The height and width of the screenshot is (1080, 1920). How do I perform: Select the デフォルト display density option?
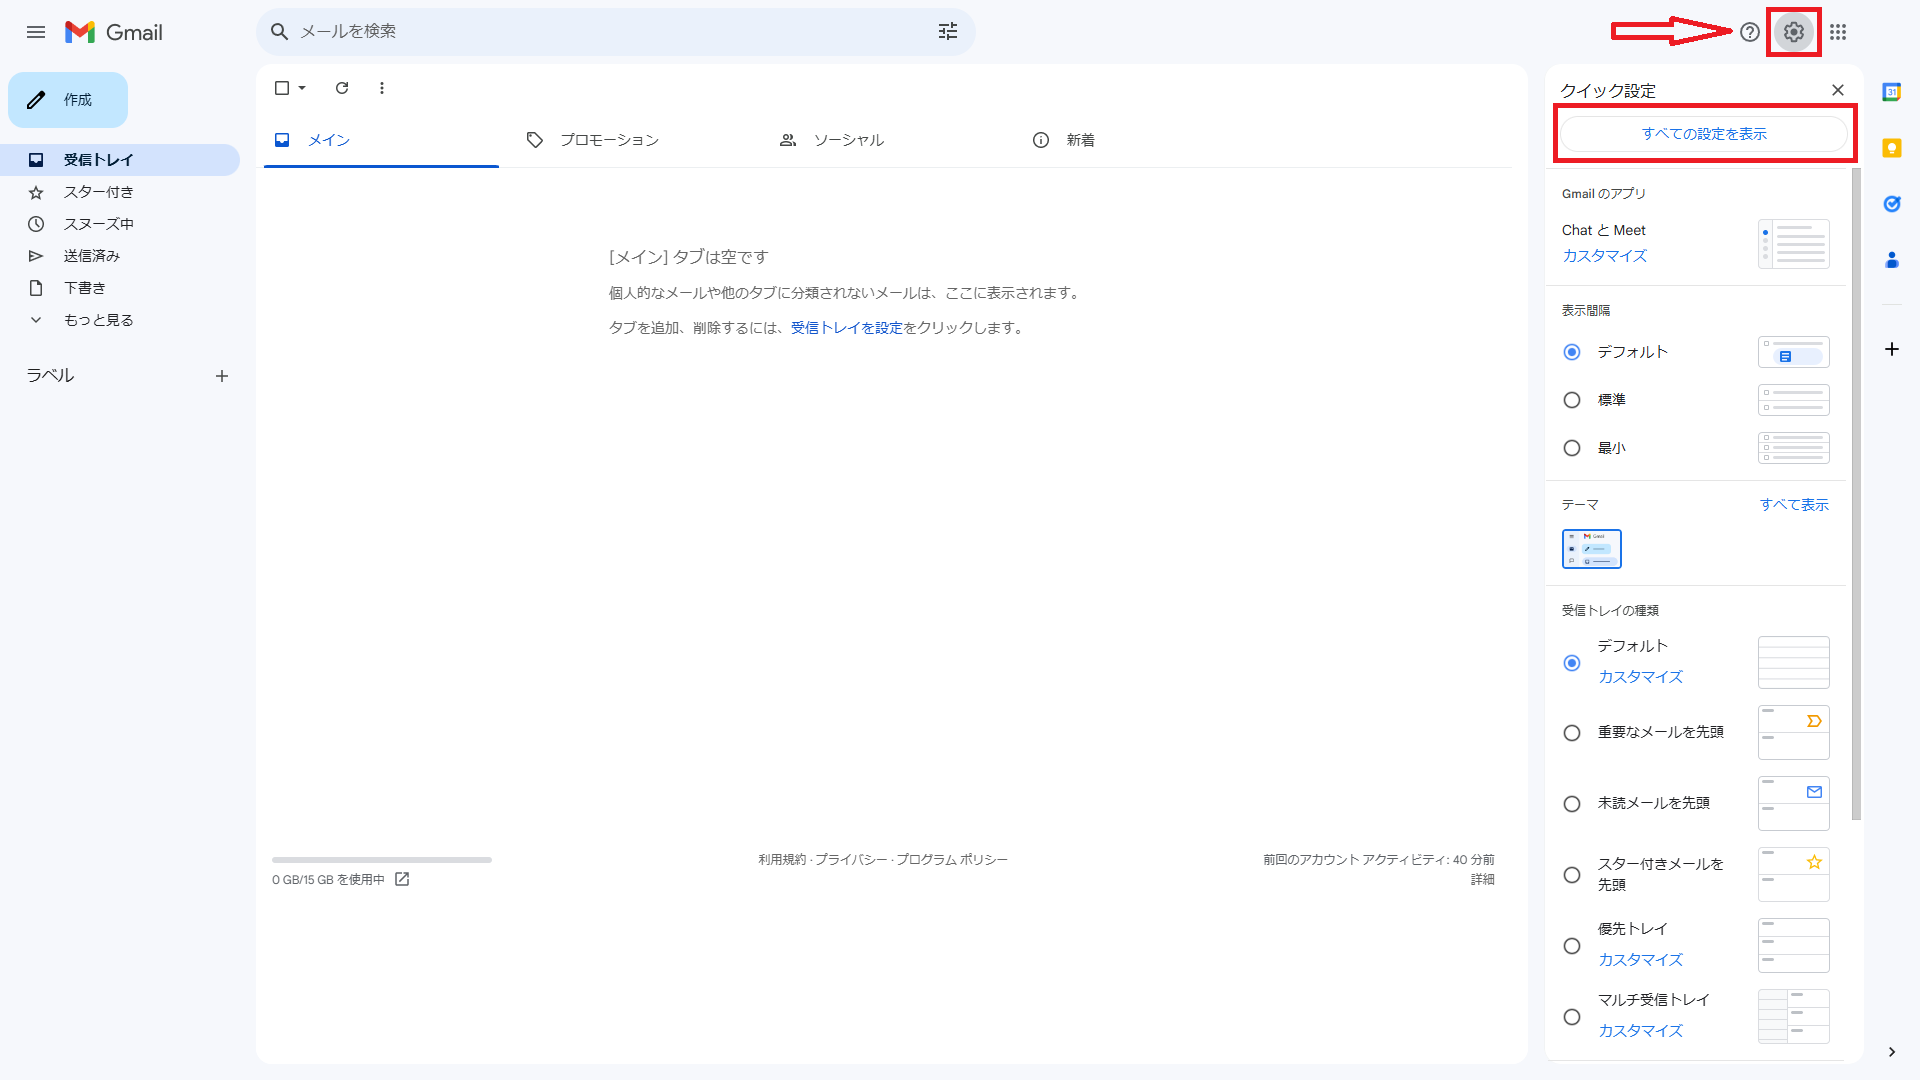[1571, 352]
